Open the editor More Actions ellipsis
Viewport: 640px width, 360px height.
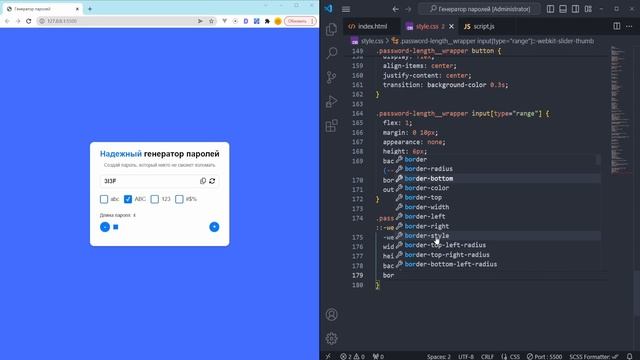[629, 26]
